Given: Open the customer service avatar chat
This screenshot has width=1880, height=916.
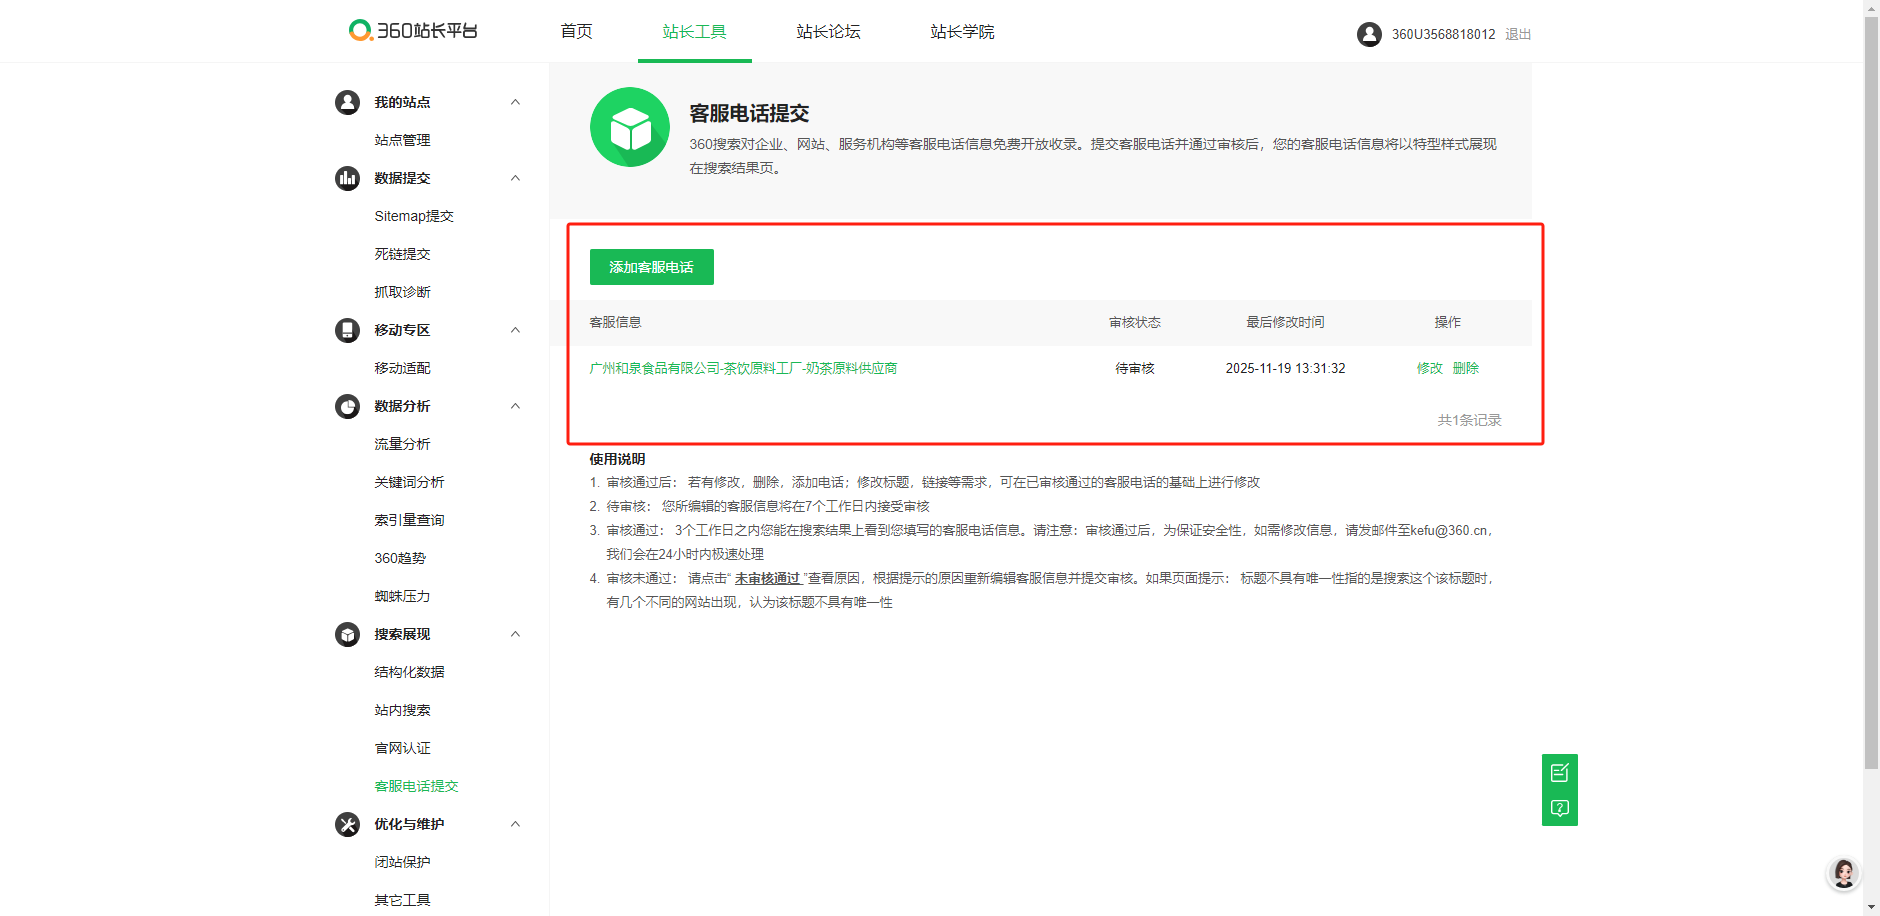Looking at the screenshot, I should tap(1844, 873).
